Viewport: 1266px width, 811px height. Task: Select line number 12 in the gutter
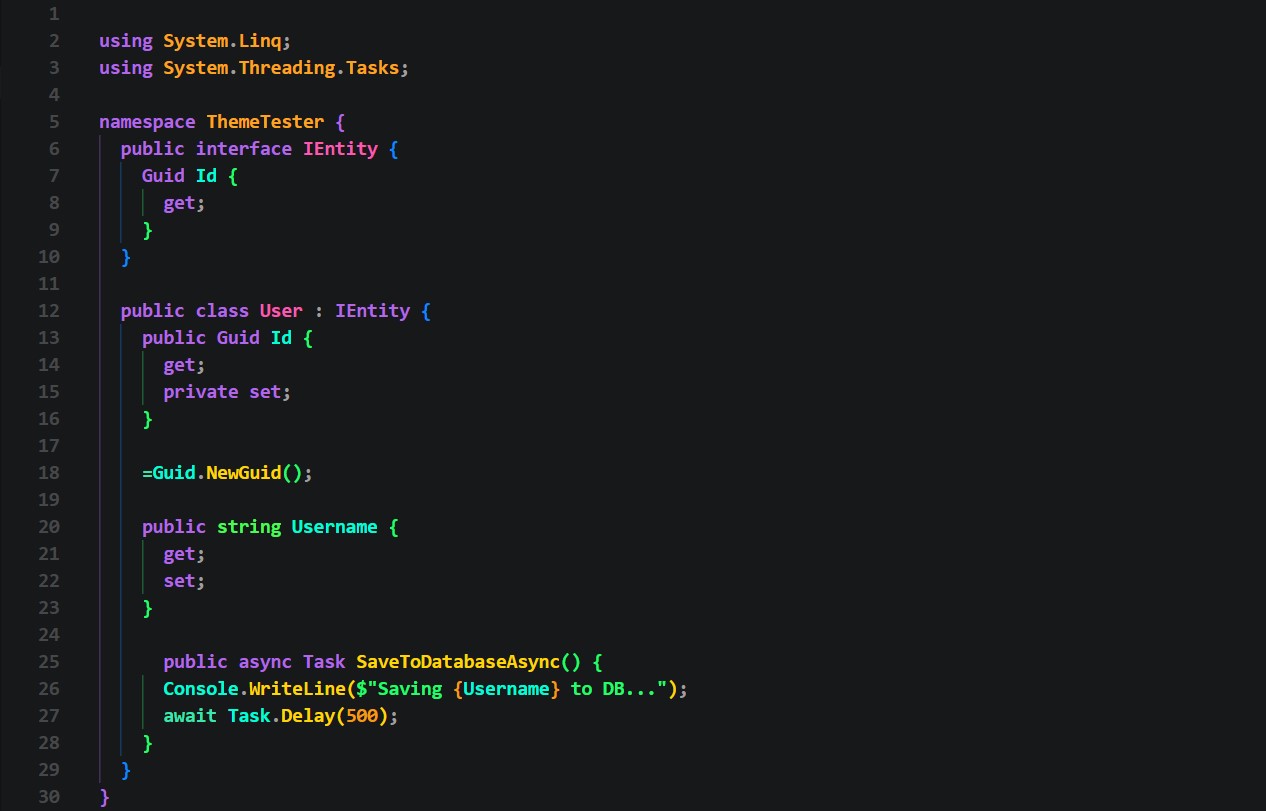coord(48,311)
